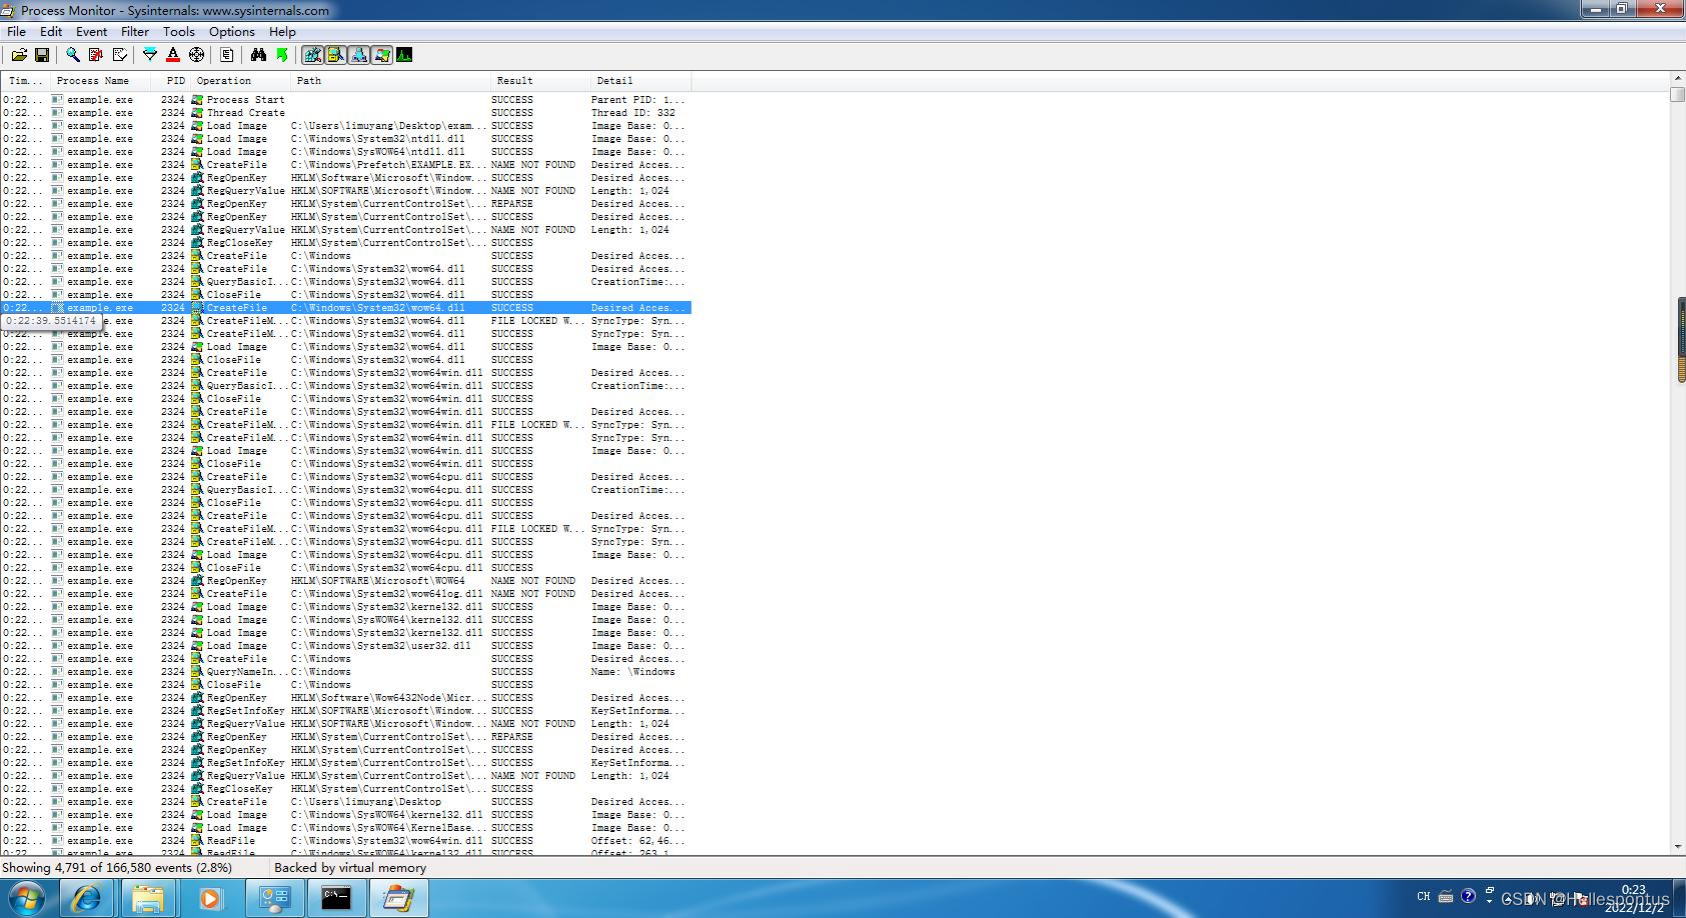This screenshot has height=918, width=1686.
Task: Open the File menu
Action: pyautogui.click(x=16, y=31)
